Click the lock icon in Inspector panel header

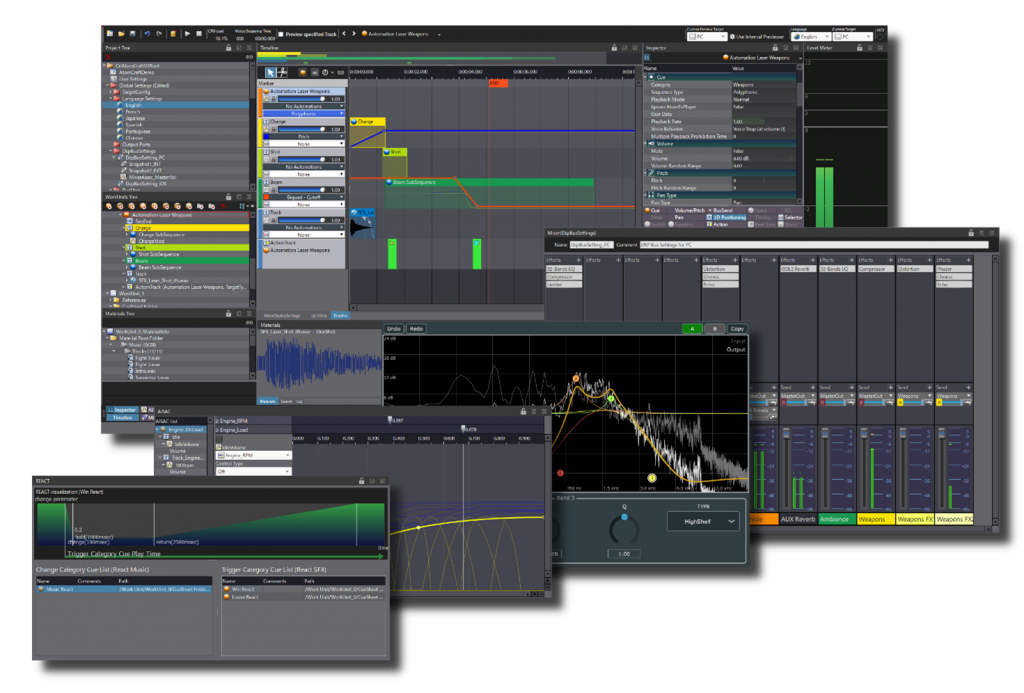[x=776, y=47]
